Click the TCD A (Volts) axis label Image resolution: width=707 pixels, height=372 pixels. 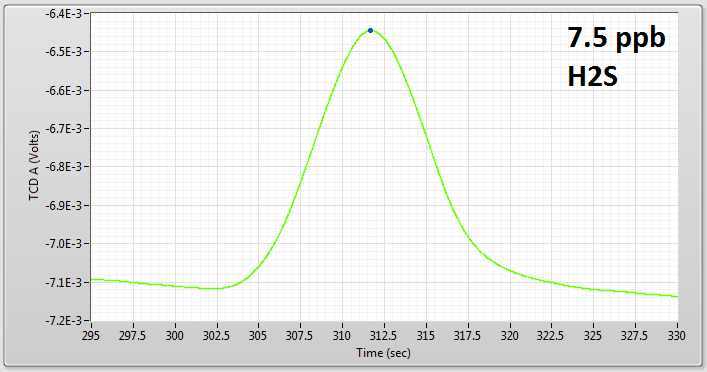(x=34, y=166)
